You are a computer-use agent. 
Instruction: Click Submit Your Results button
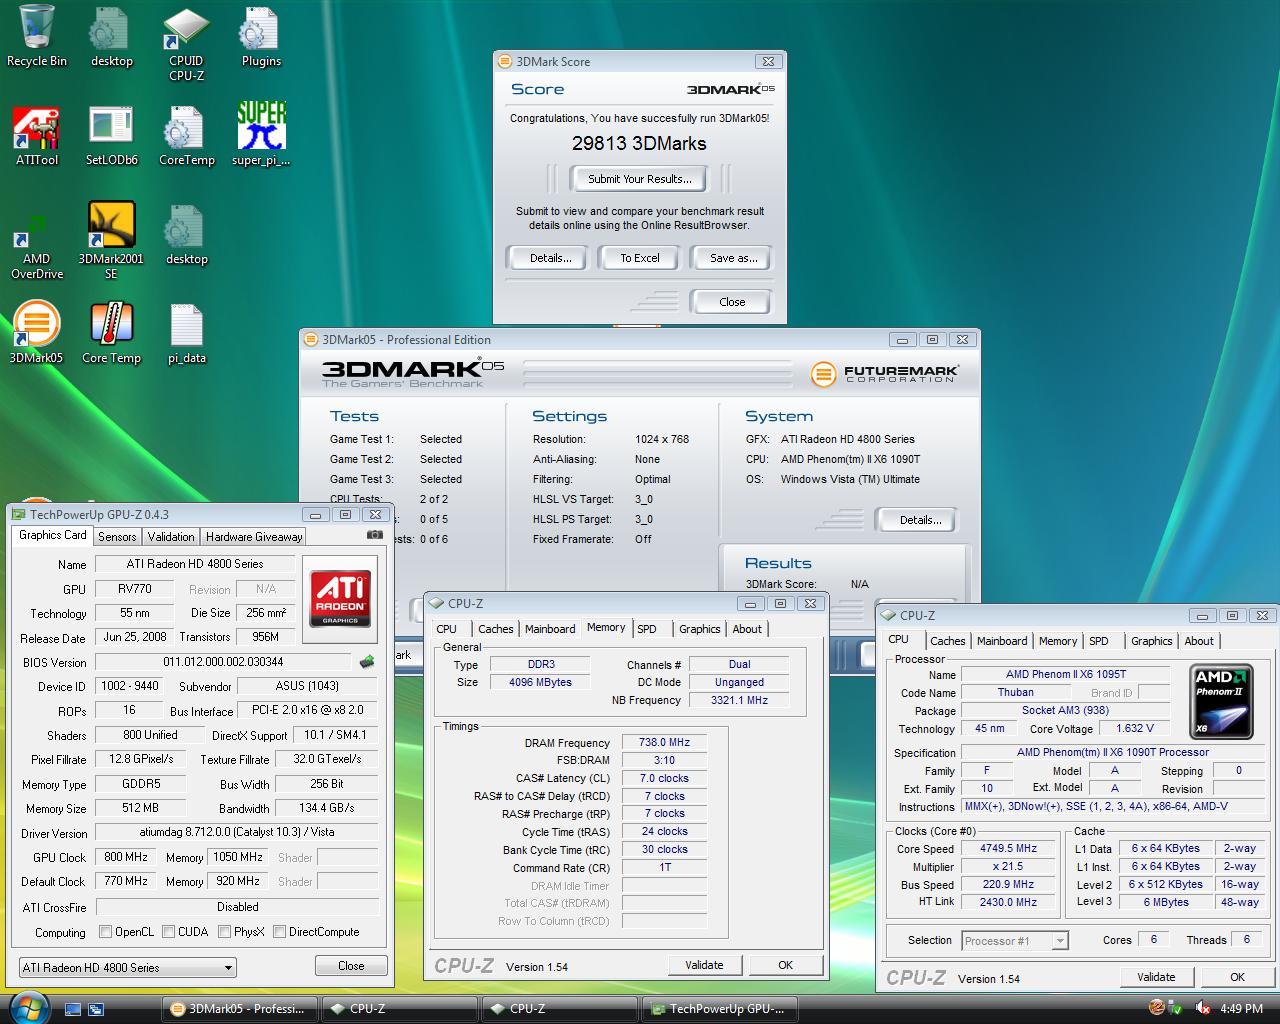(x=639, y=179)
